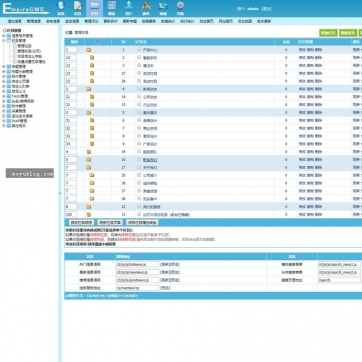This screenshot has width=362, height=362.
Task: Collapse the expanded 栏目管理 tree node
Action: pos(4,40)
